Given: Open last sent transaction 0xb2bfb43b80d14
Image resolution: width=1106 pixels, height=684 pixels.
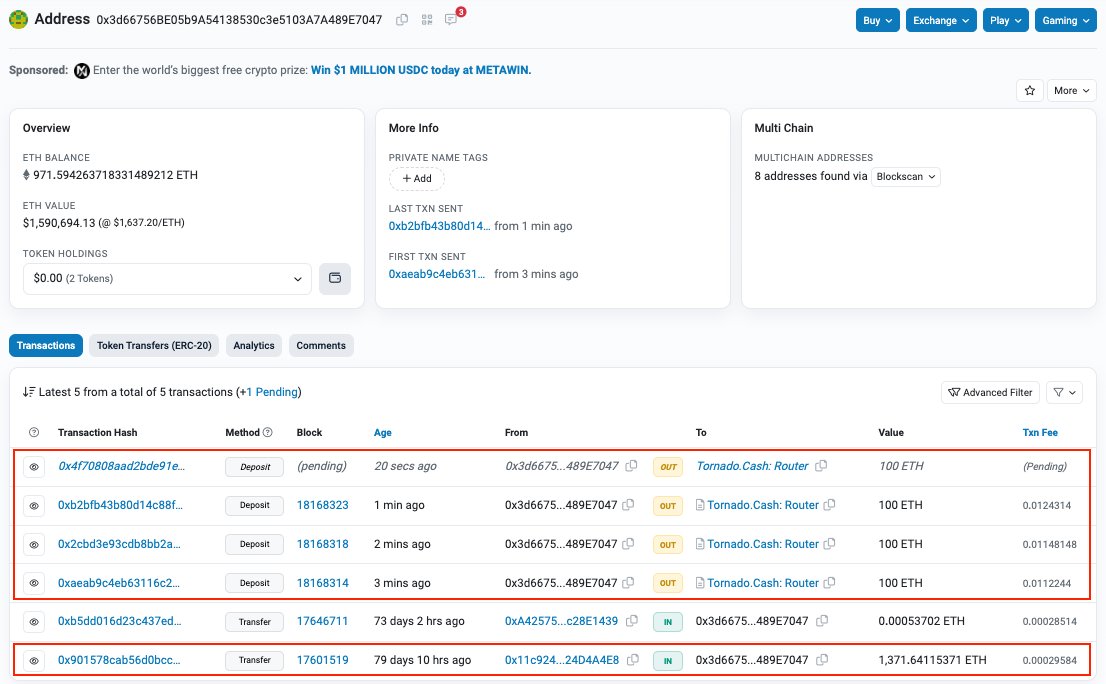Looking at the screenshot, I should coord(439,226).
